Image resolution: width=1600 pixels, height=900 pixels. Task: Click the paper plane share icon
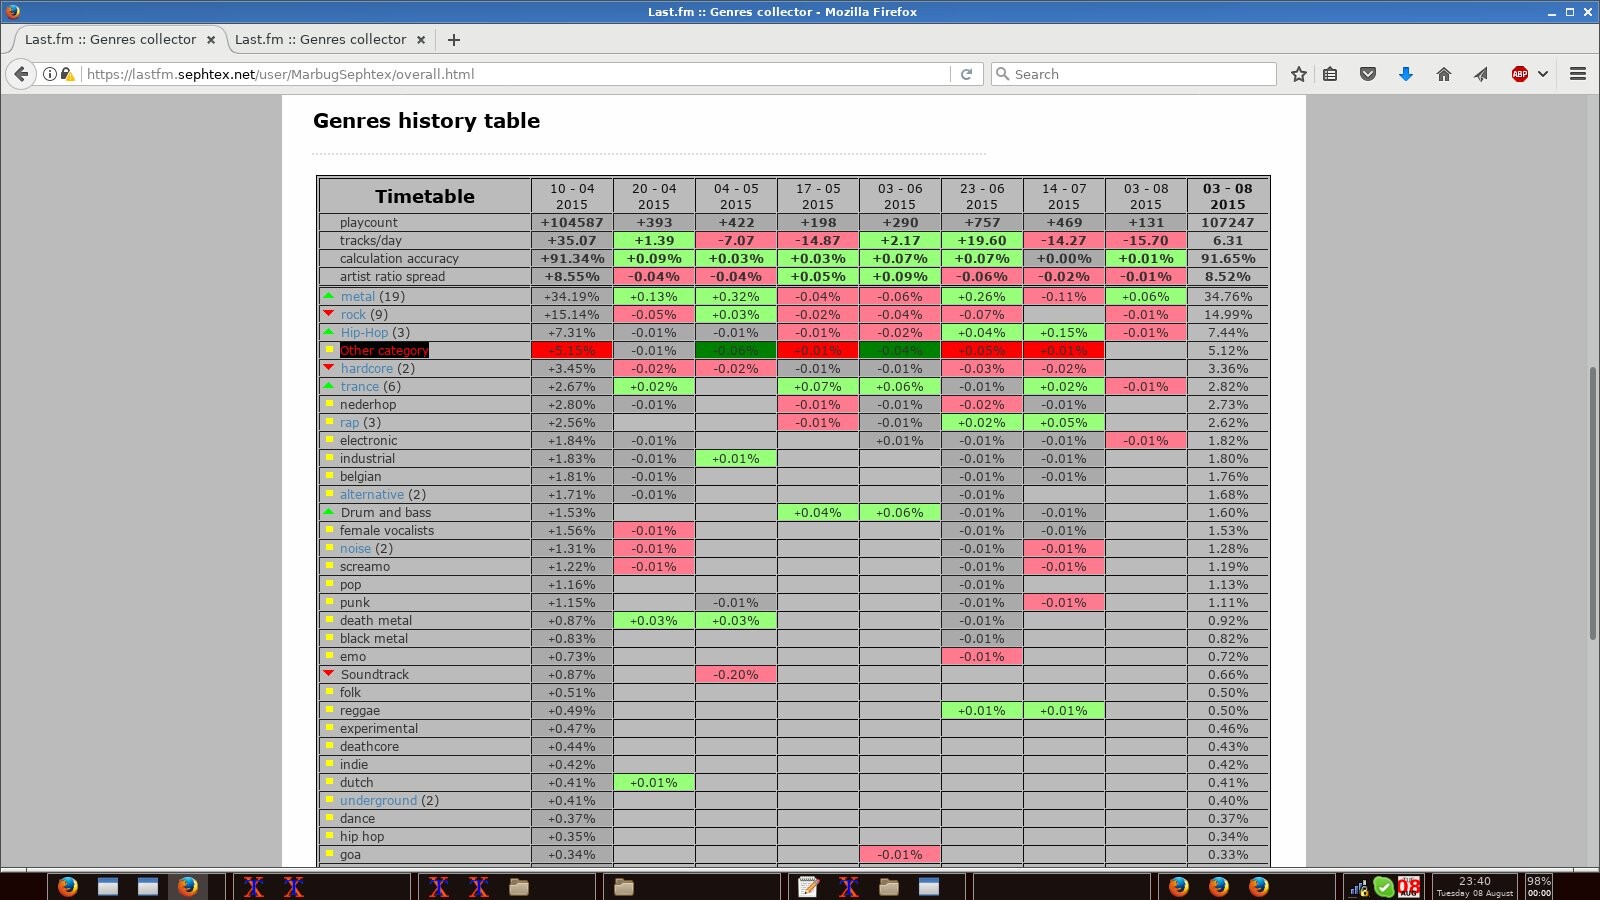1481,74
